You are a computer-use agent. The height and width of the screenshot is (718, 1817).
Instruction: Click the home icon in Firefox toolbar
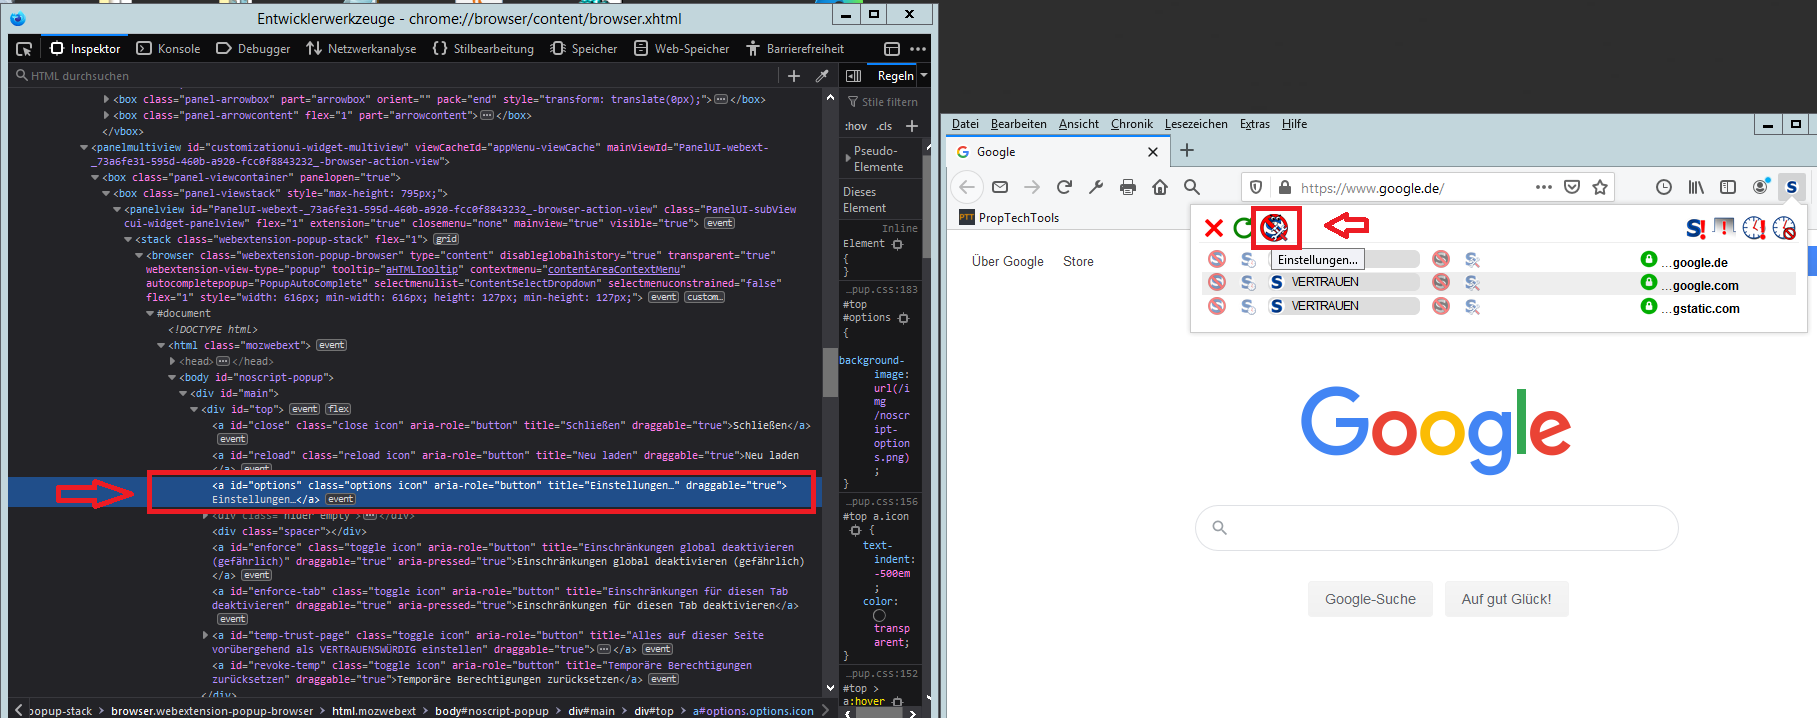pos(1160,187)
